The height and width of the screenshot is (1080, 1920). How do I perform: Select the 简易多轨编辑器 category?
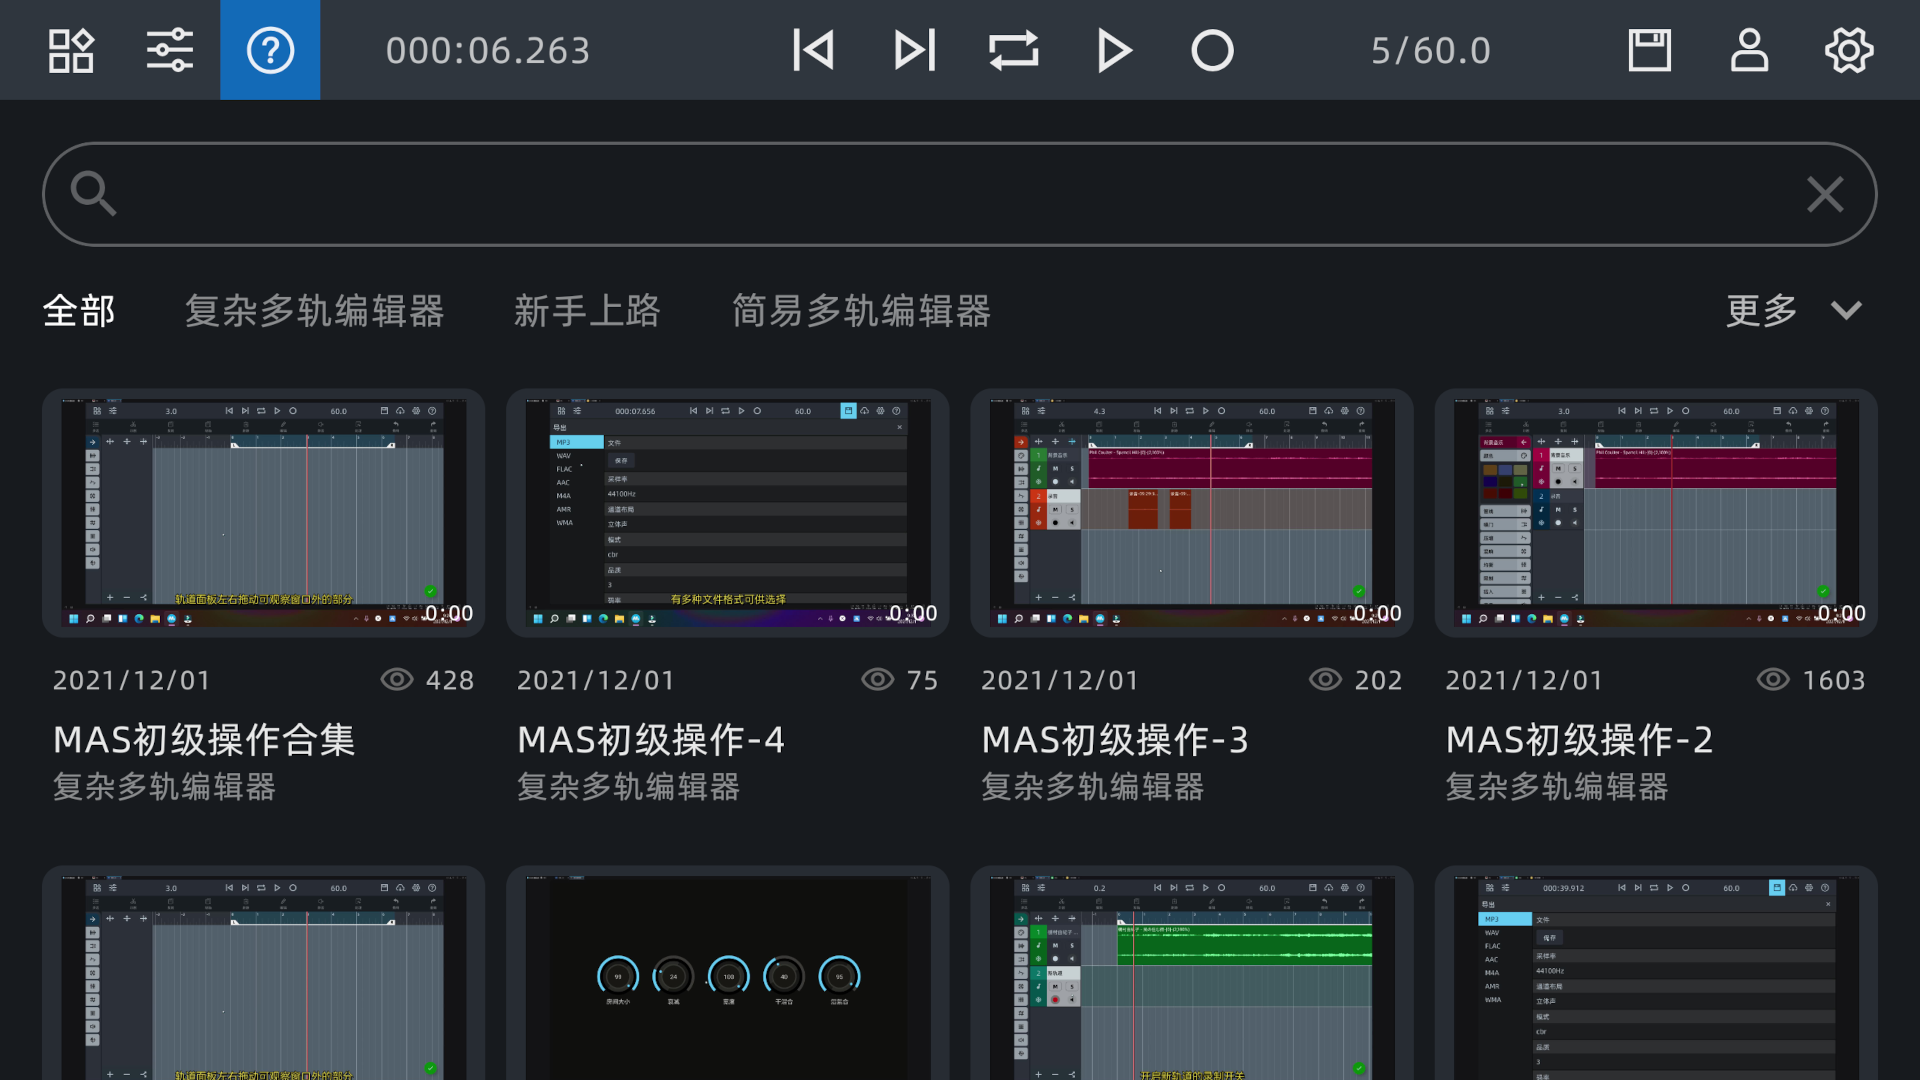tap(860, 311)
